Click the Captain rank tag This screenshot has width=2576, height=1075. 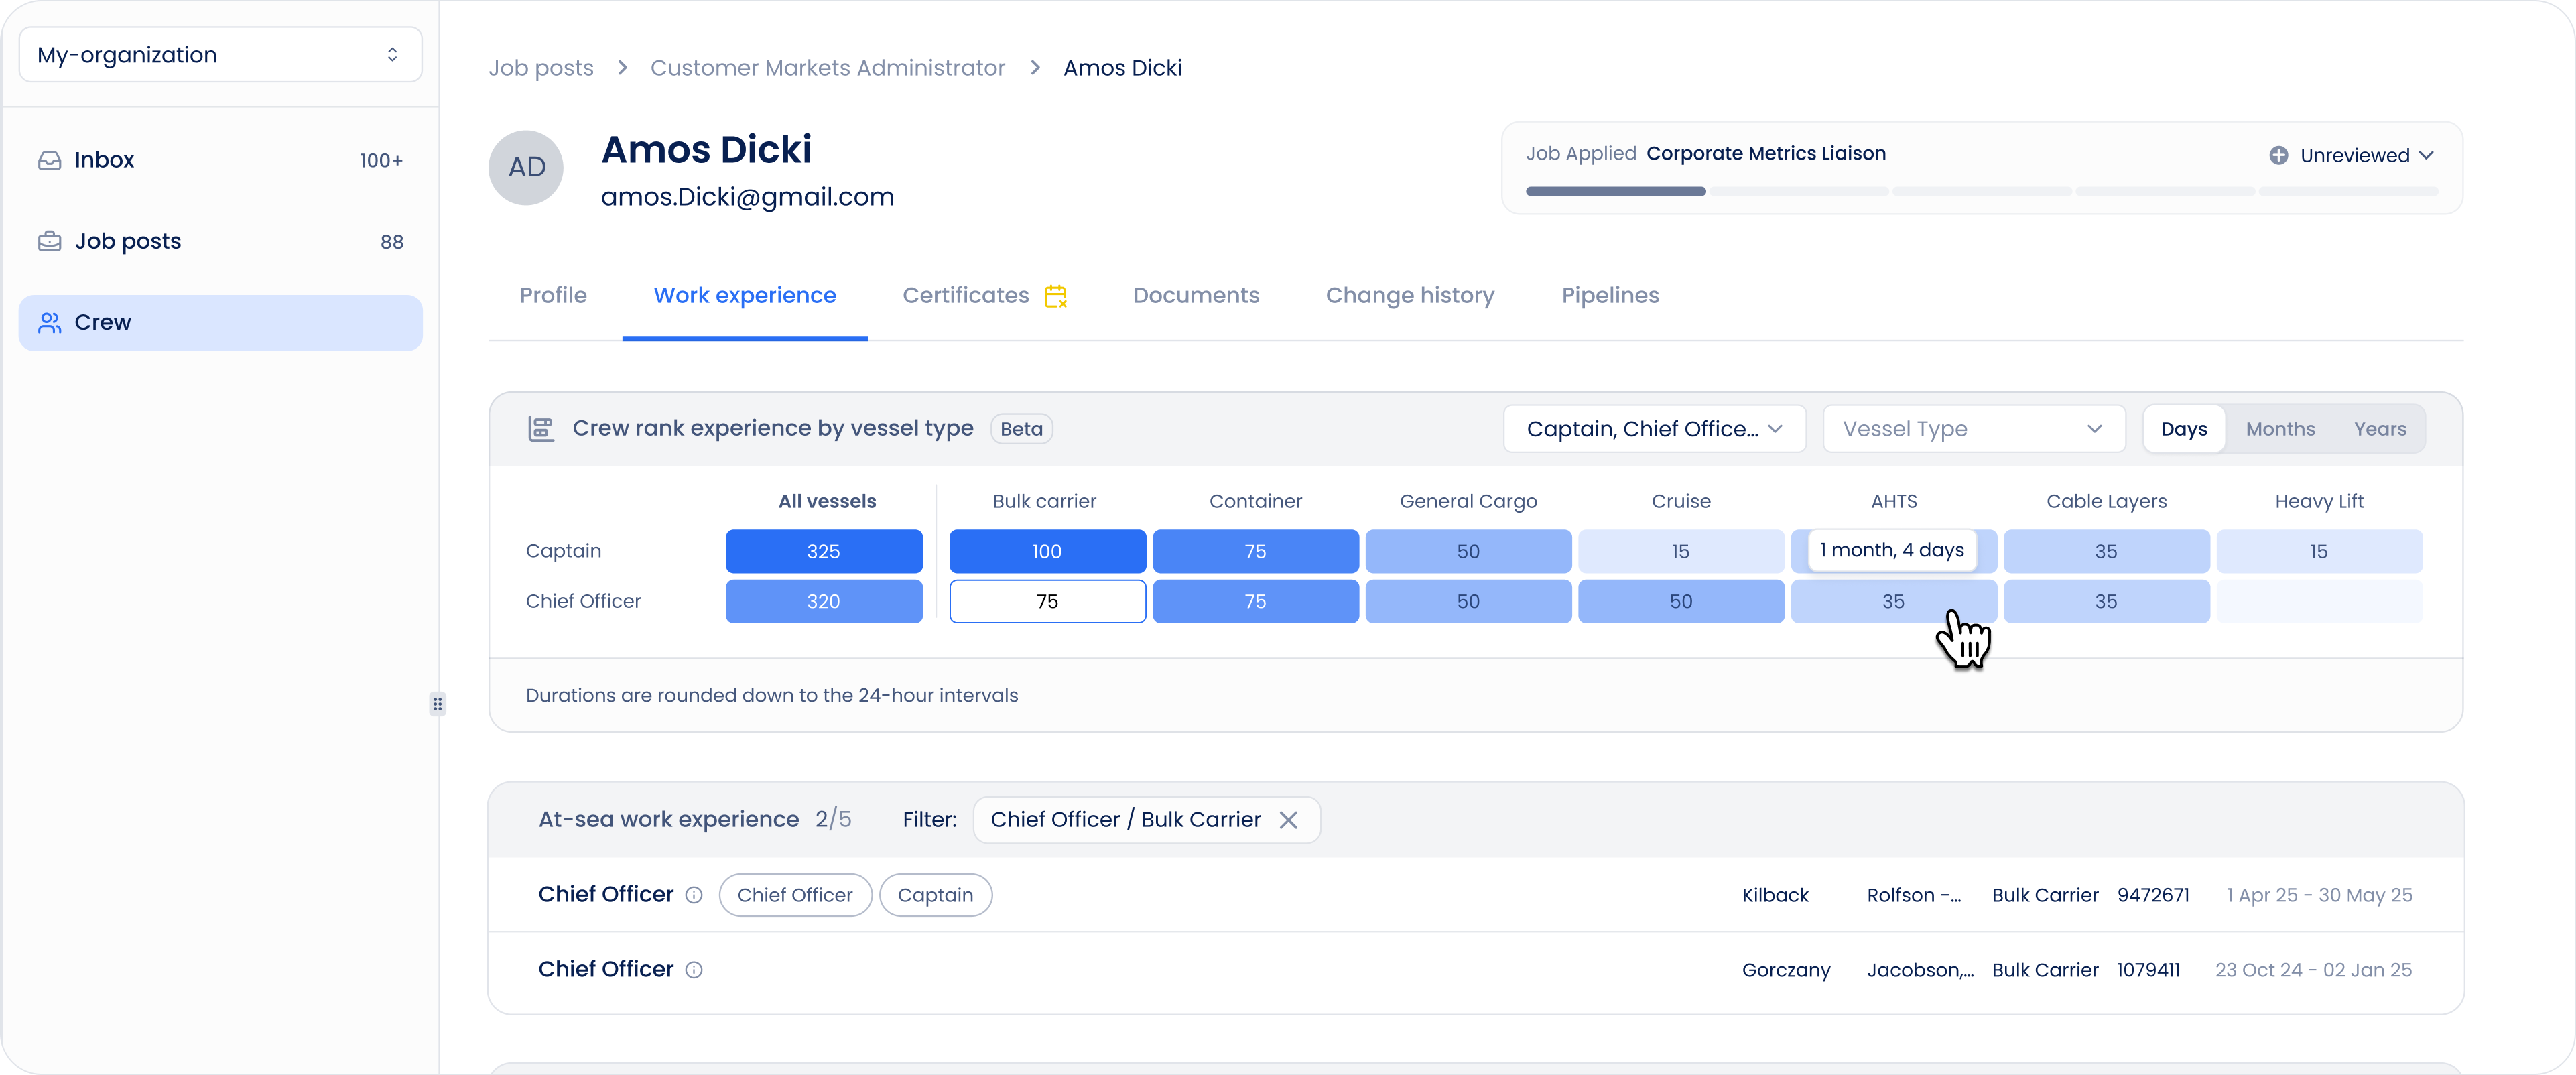coord(935,895)
